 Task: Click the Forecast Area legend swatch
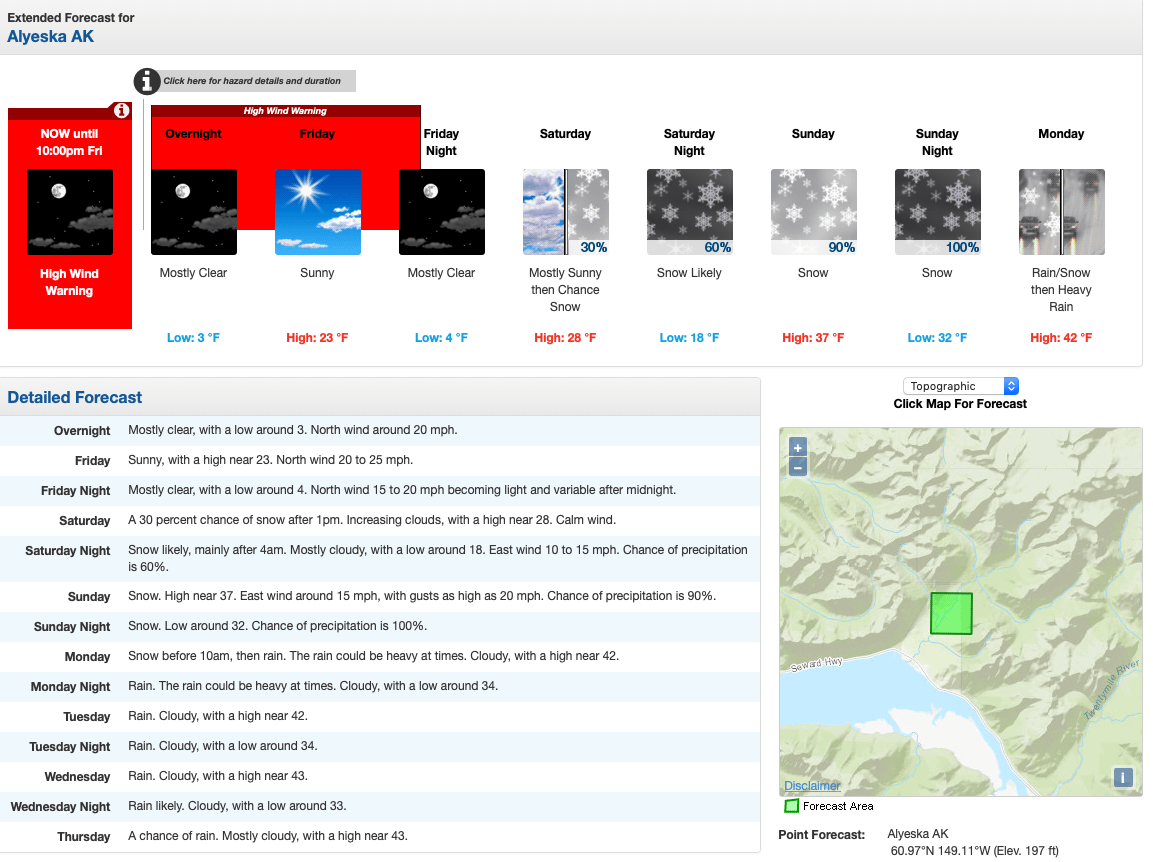tap(791, 806)
